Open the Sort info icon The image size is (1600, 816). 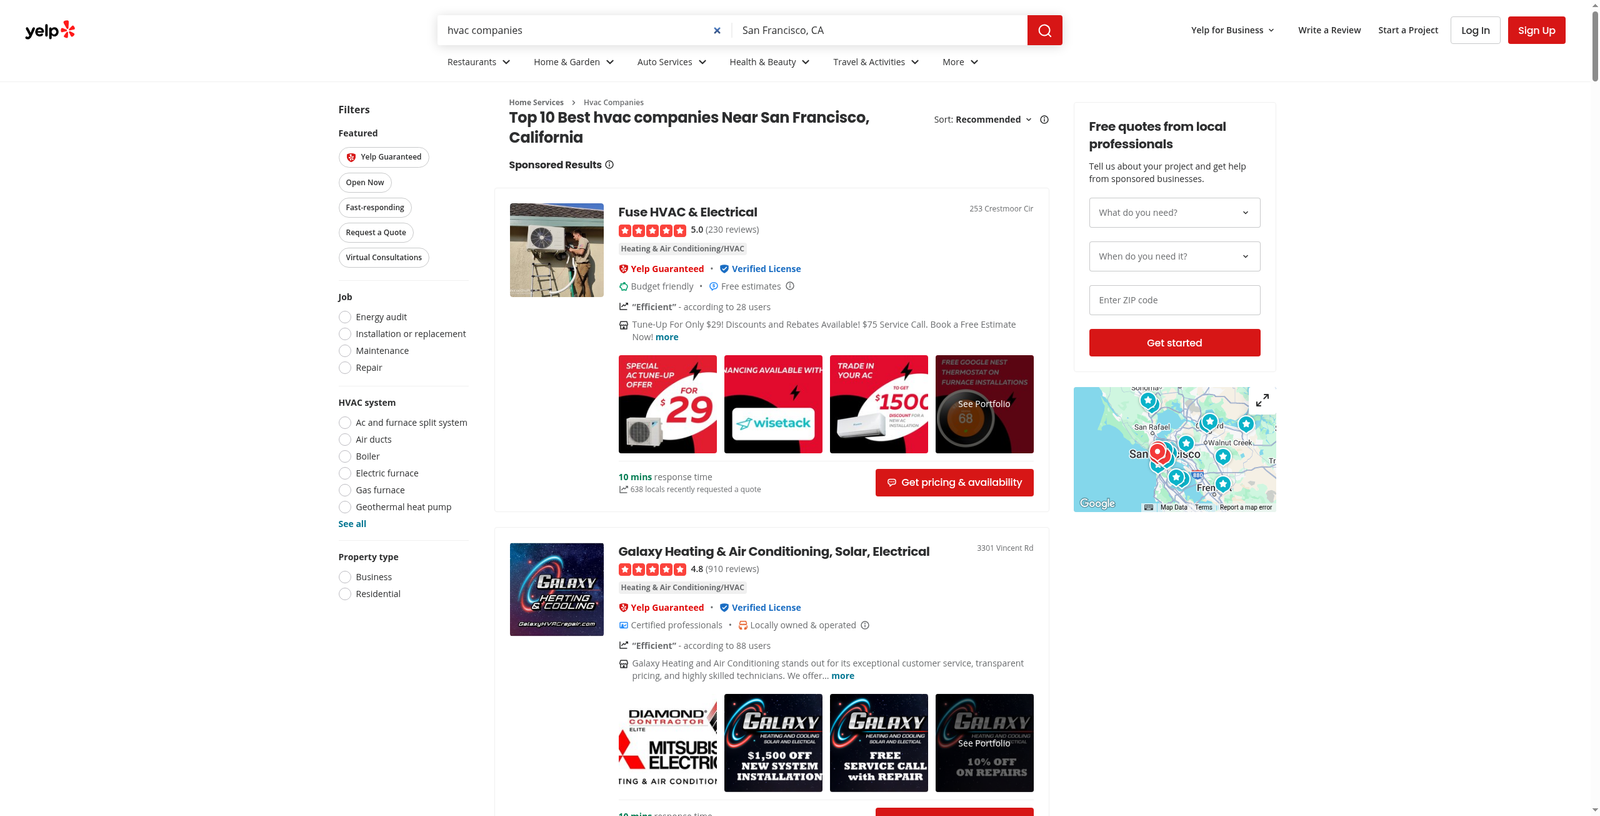pos(1044,120)
